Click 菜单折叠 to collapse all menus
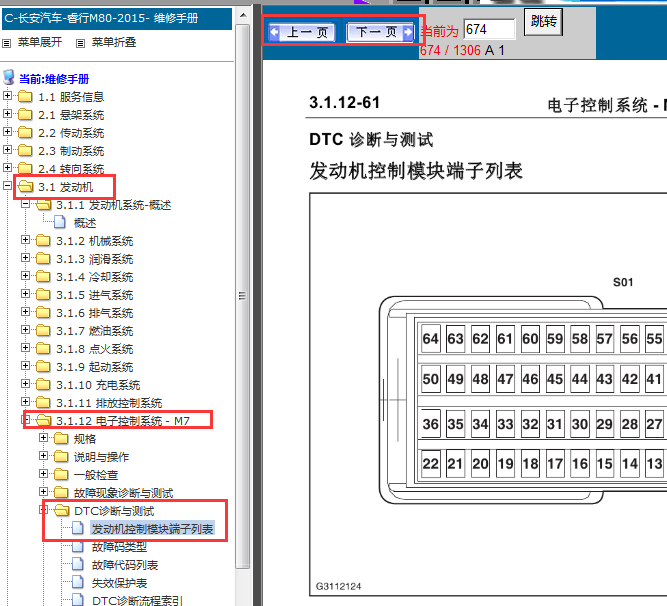Viewport: 667px width, 606px height. click(114, 42)
